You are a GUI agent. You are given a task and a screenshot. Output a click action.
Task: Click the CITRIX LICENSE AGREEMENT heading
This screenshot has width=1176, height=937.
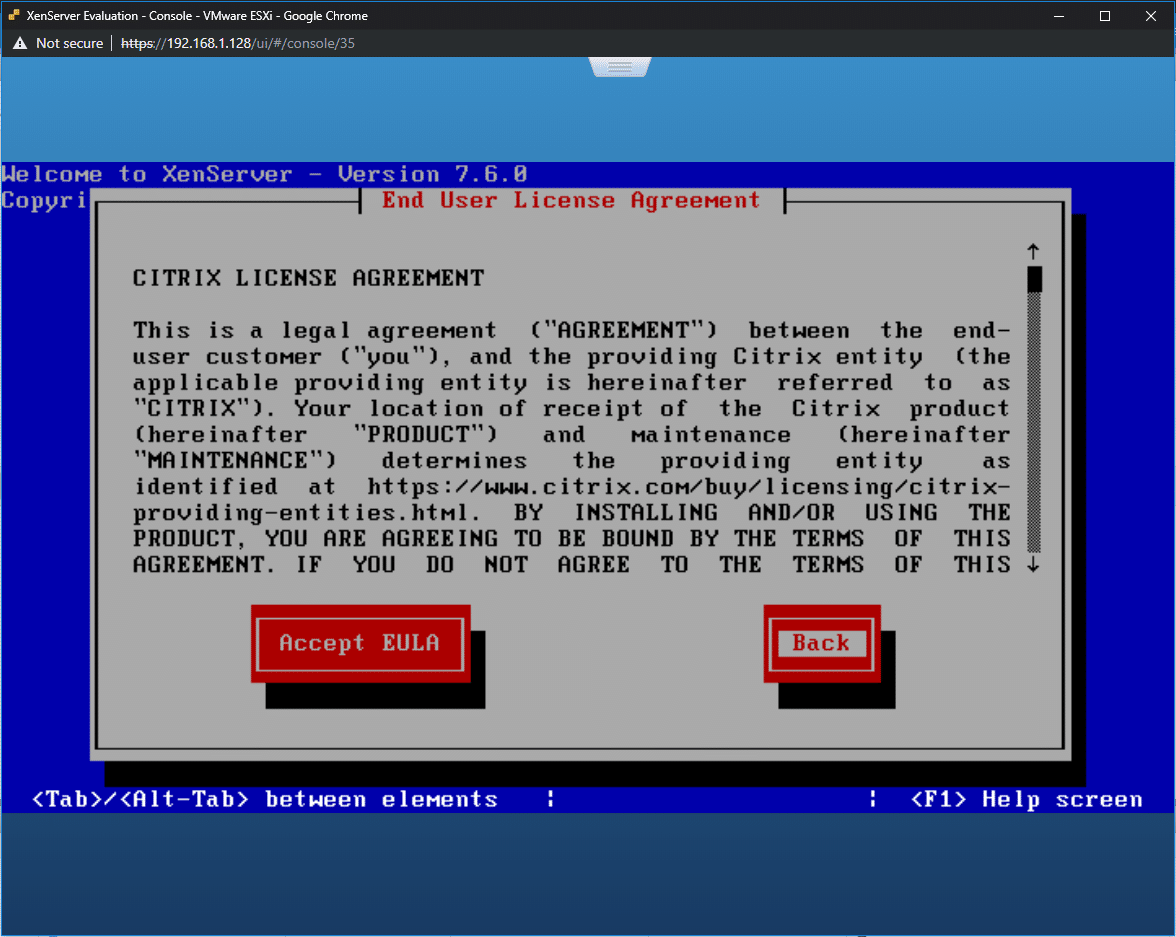[308, 278]
